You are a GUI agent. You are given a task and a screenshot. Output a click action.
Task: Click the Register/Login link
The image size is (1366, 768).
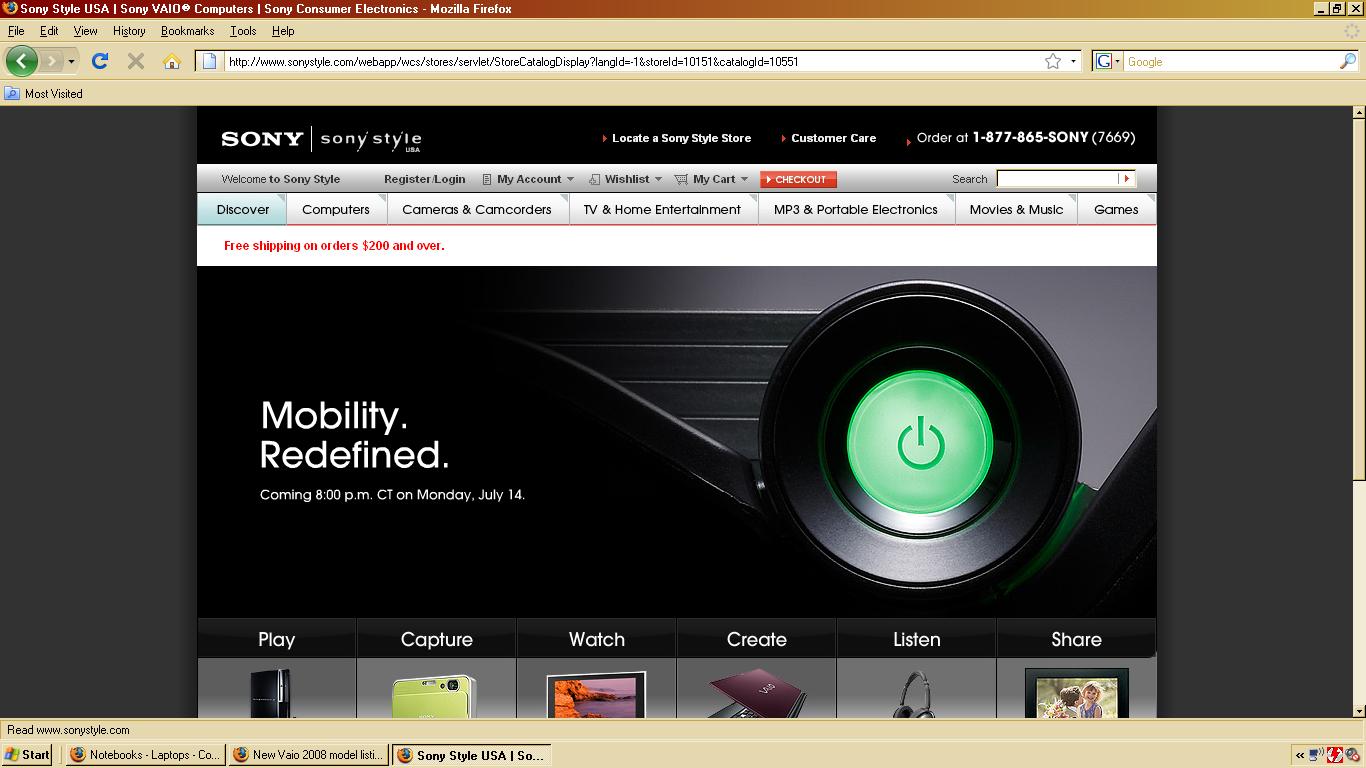point(425,179)
